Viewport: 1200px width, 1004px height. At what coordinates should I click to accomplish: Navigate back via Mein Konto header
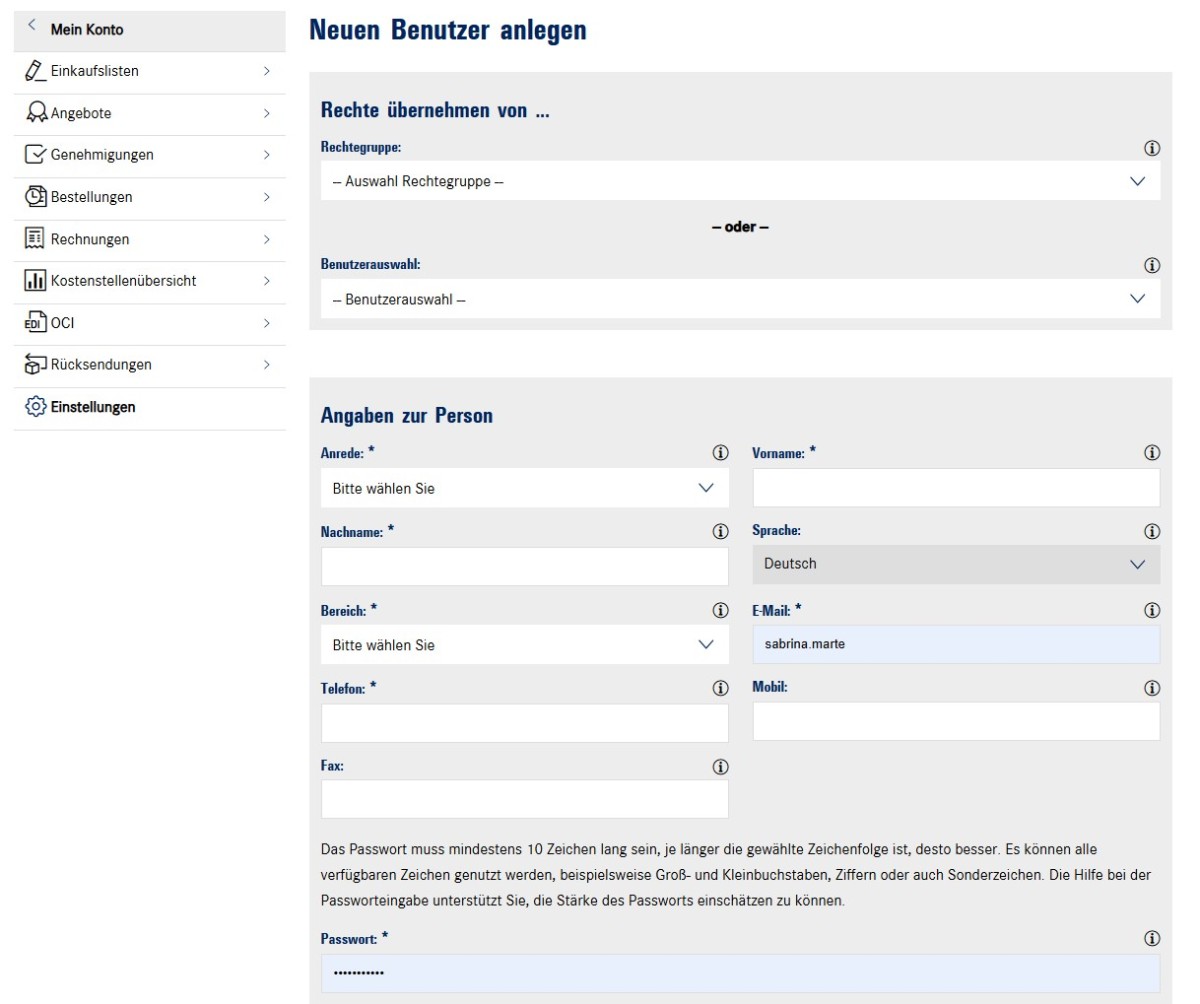pos(86,29)
